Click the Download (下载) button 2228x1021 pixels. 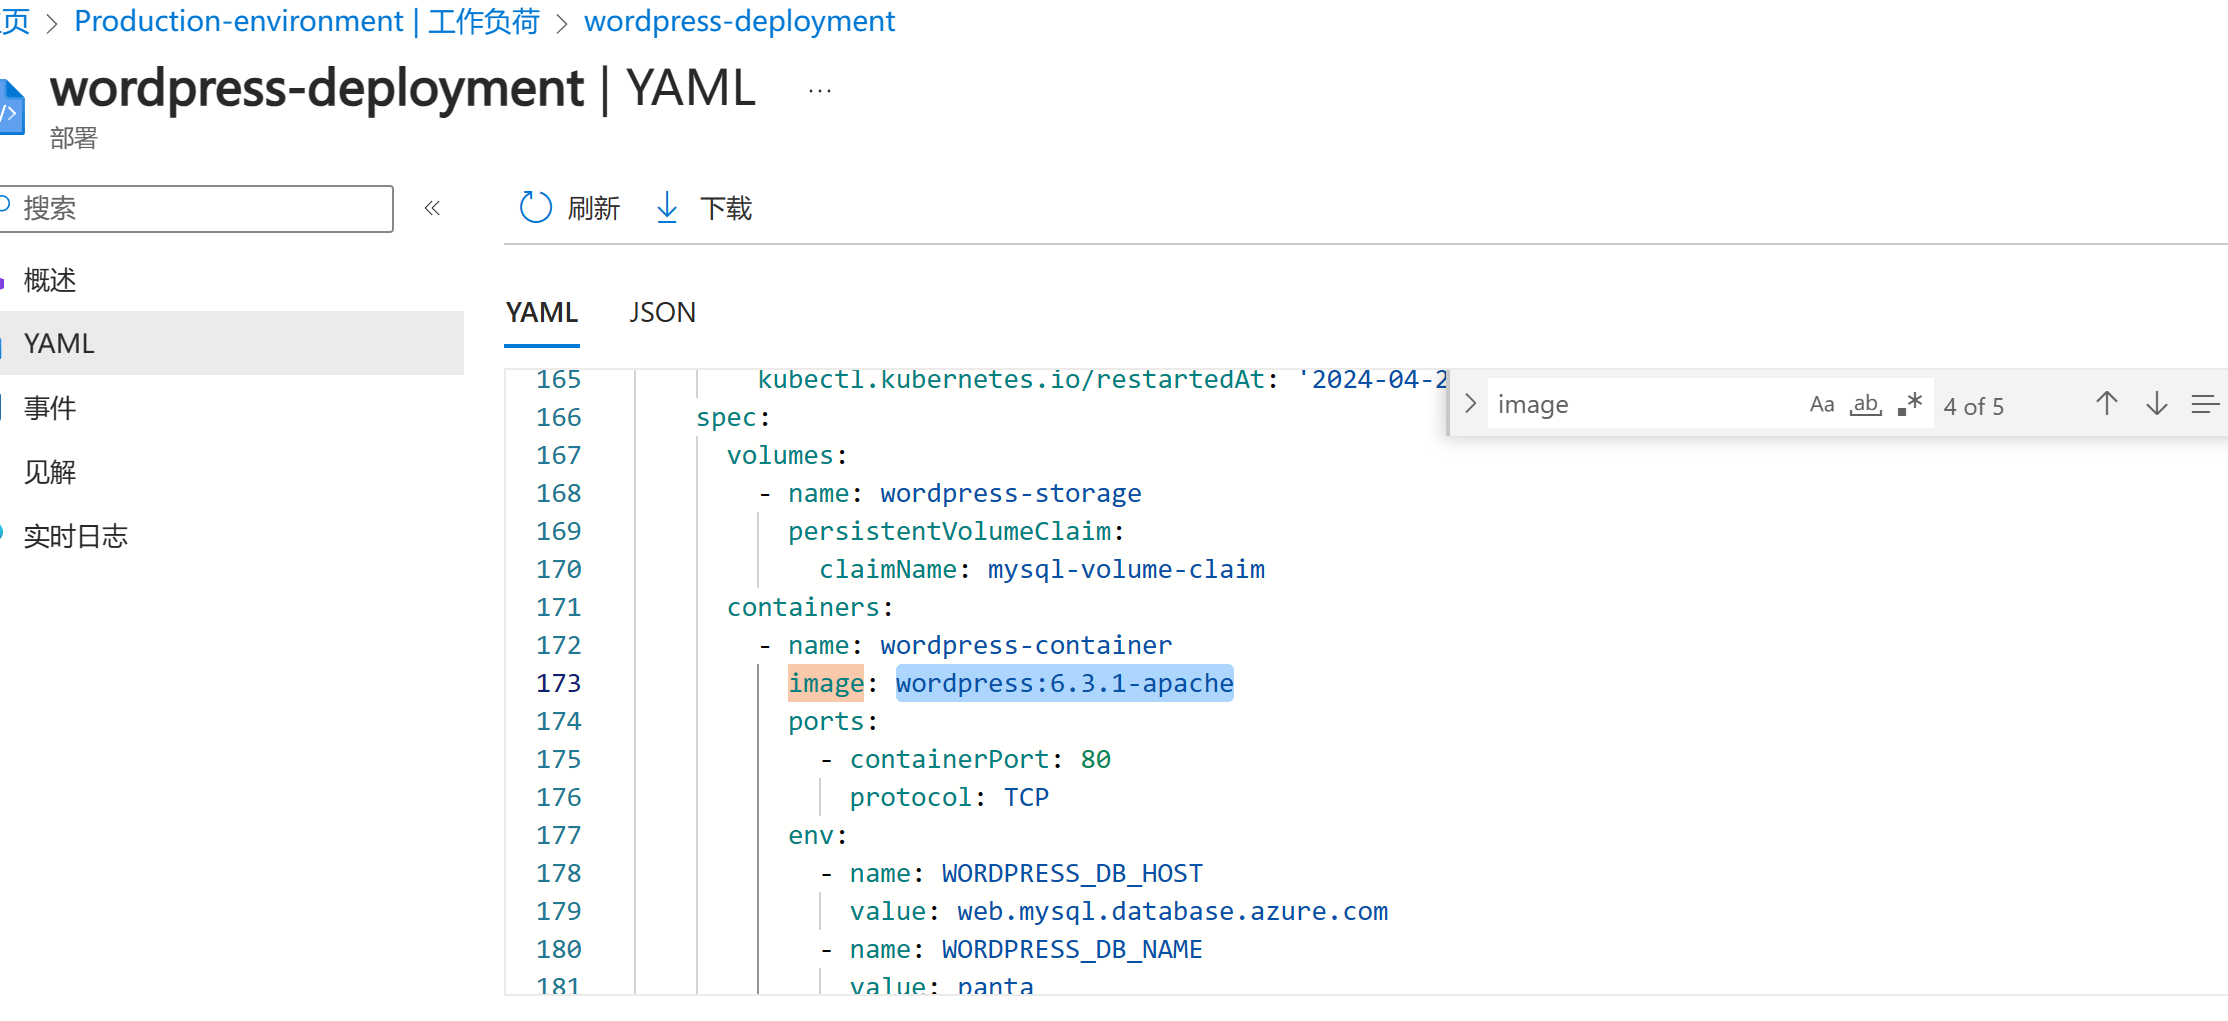(704, 208)
